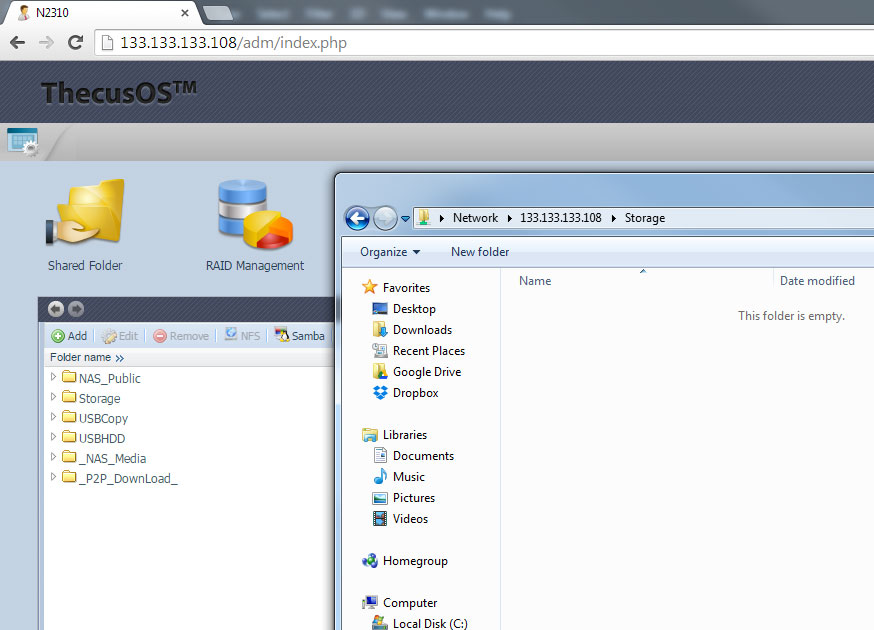The image size is (874, 630).
Task: Select the N2310 browser tab
Action: point(101,12)
